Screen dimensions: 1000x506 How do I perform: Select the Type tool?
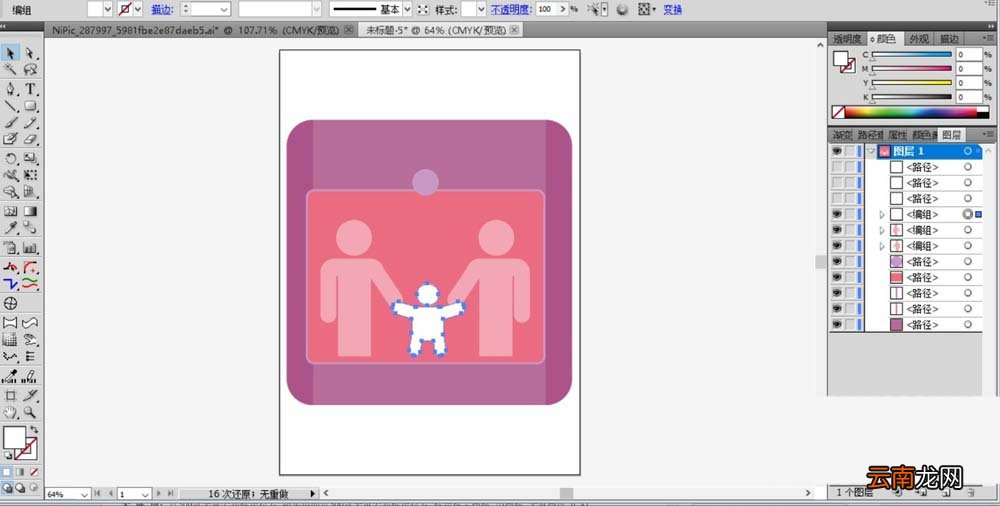30,89
